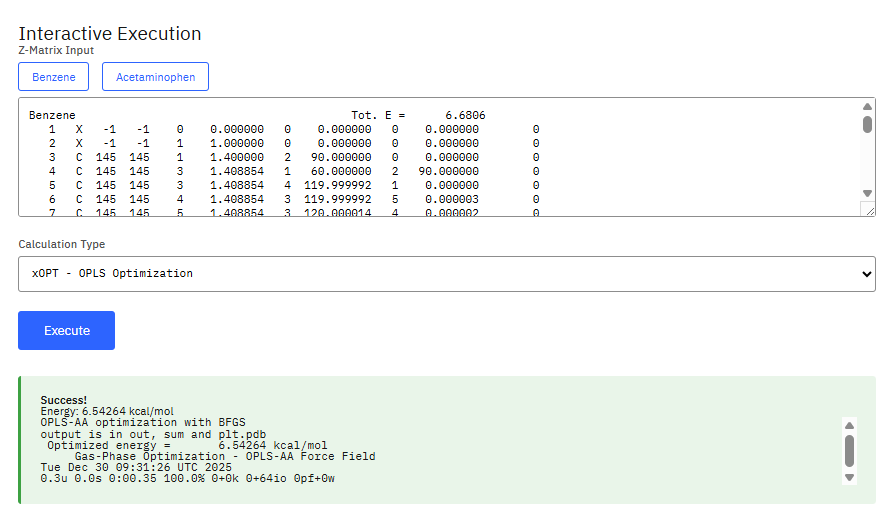Click the Z-matrix textarea scrollbar thumb
The width and height of the screenshot is (893, 518).
[x=867, y=124]
